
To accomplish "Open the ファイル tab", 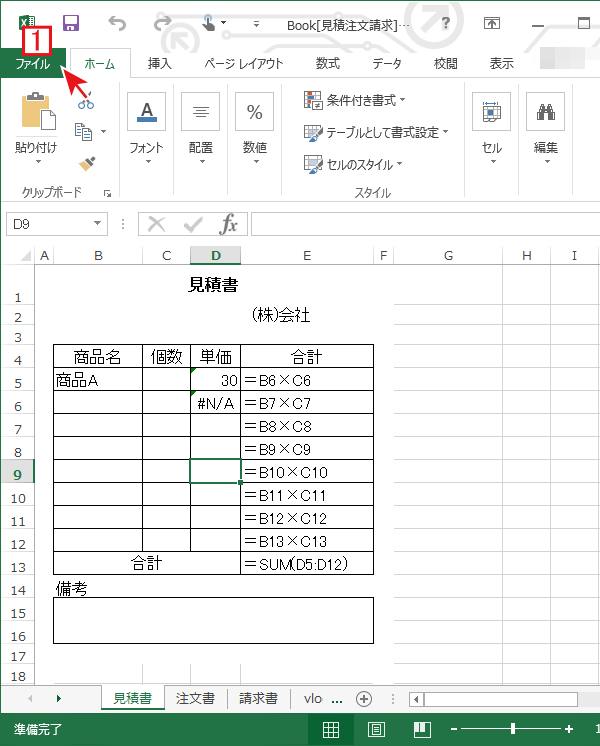I will tap(32, 64).
